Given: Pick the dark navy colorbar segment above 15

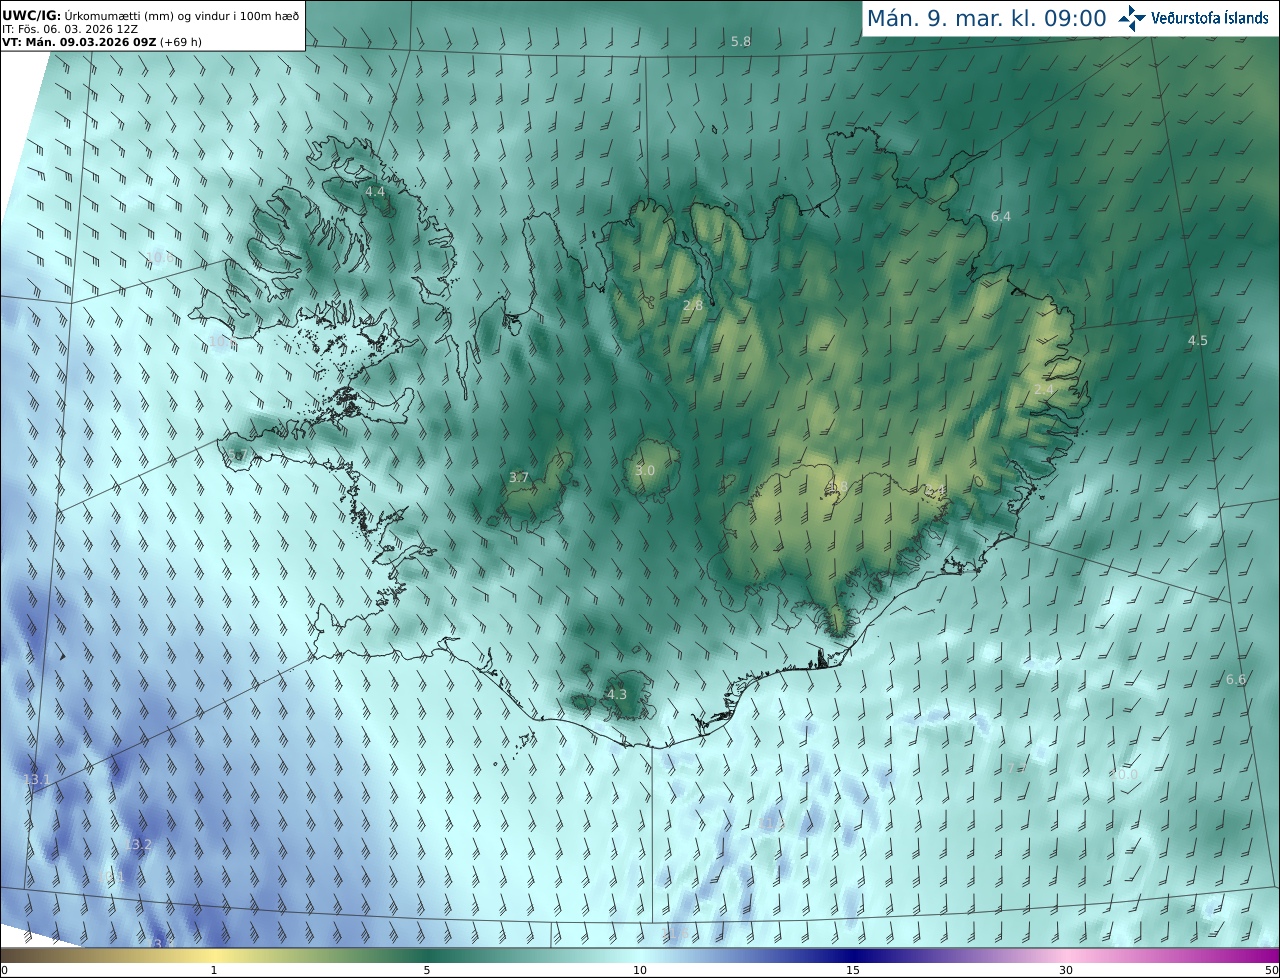Looking at the screenshot, I should (853, 955).
